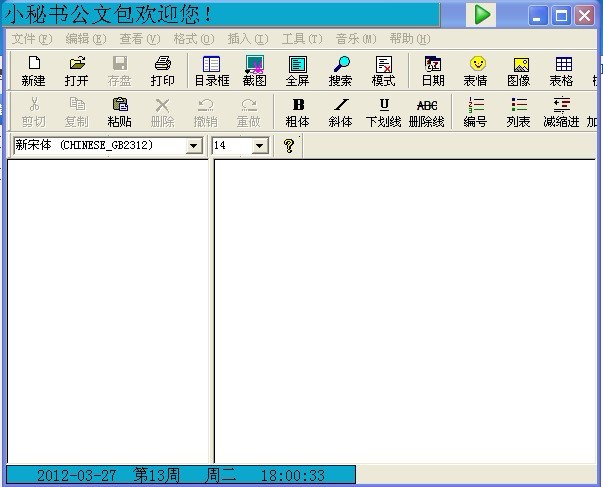Click the 剪切 (Cut) scissors icon

click(x=33, y=112)
